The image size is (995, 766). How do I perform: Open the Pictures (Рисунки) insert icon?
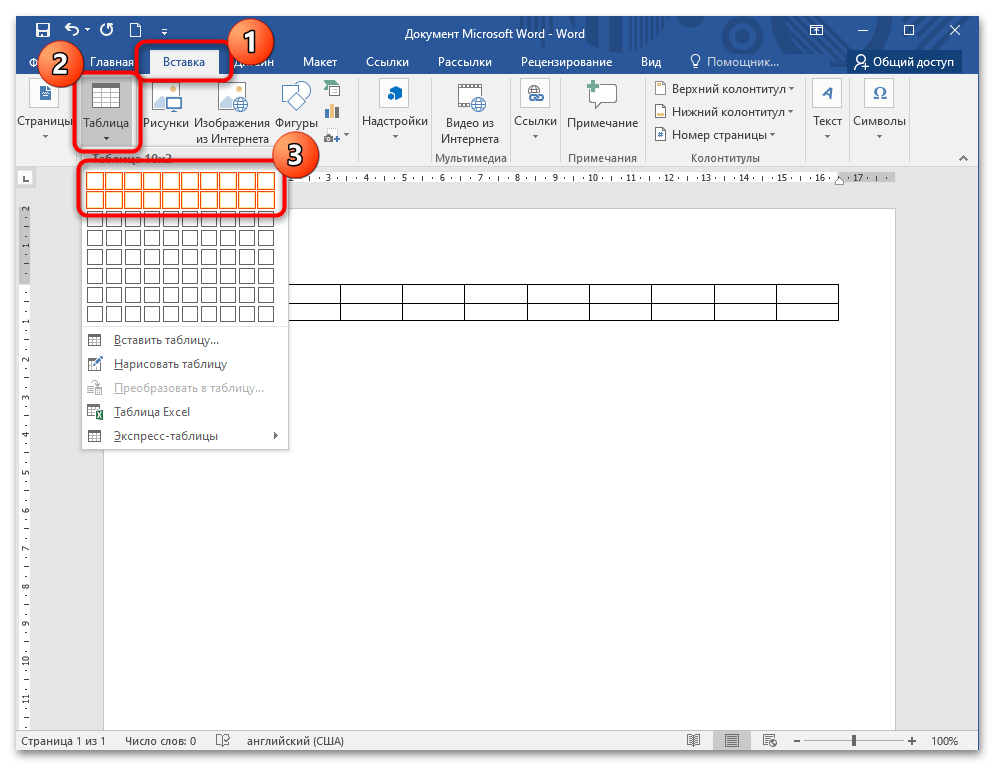click(x=166, y=98)
